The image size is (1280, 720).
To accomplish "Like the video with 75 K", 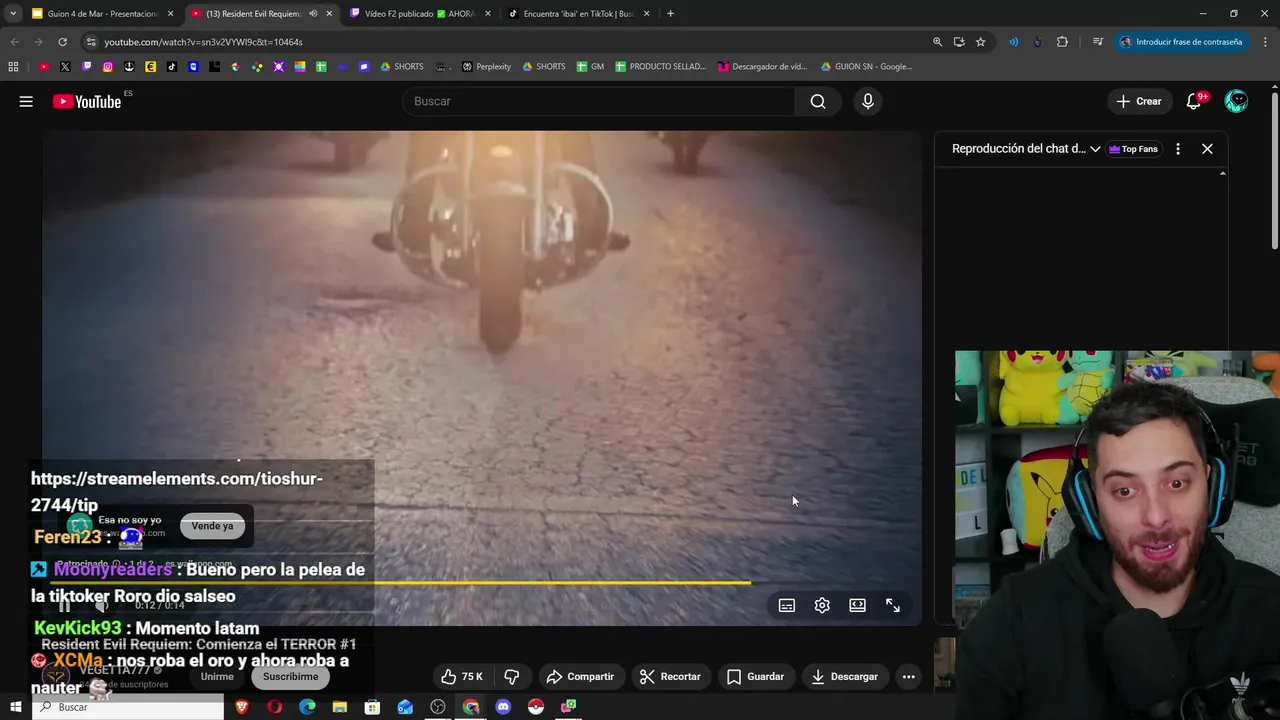I will point(462,677).
